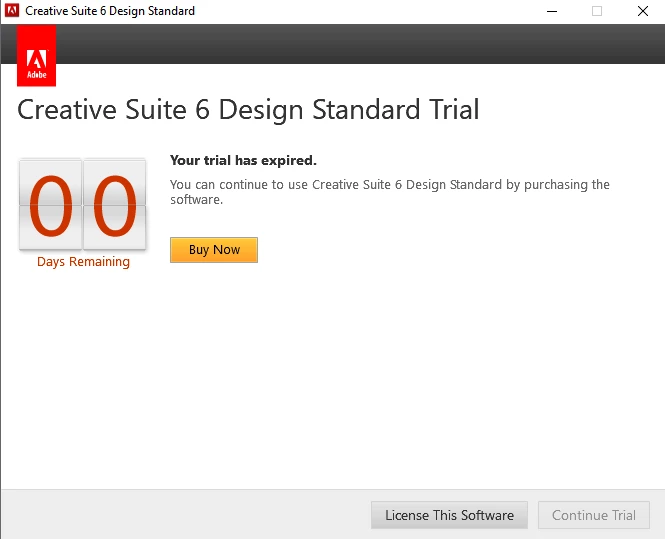Click 'Creative Suite 6 Design Standard Trial' heading
This screenshot has width=665, height=539.
coord(249,110)
